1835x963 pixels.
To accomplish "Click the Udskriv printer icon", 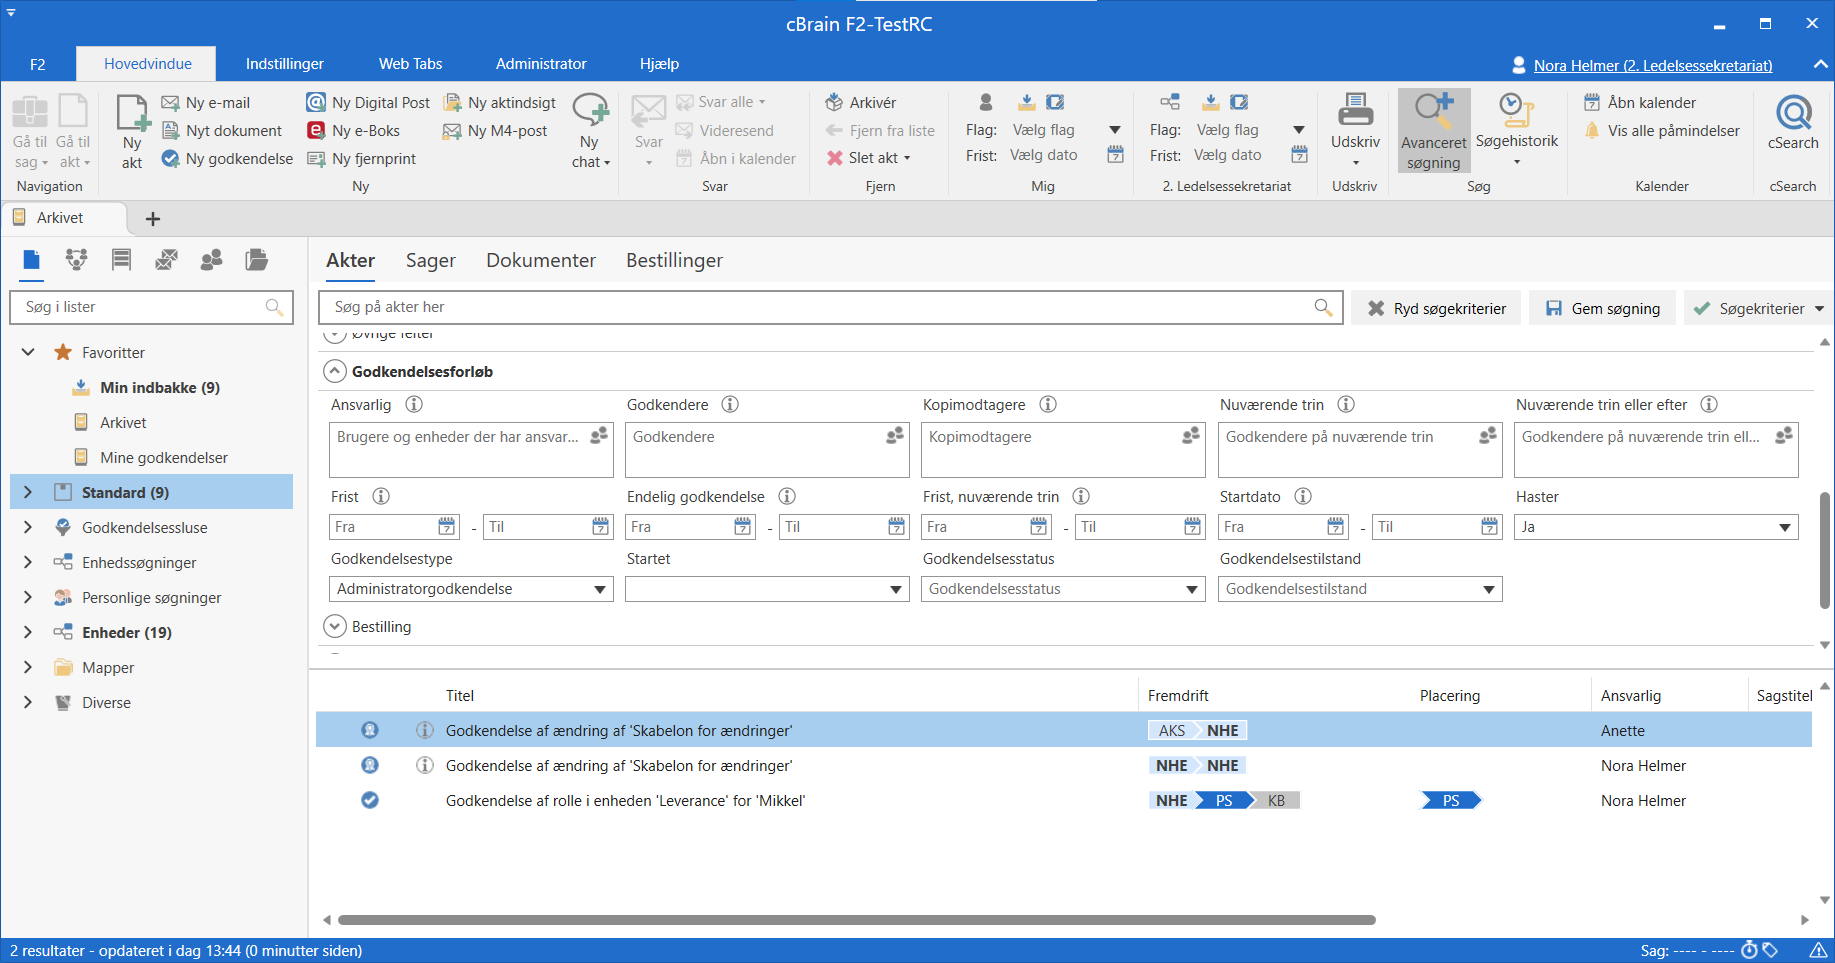I will coord(1355,110).
